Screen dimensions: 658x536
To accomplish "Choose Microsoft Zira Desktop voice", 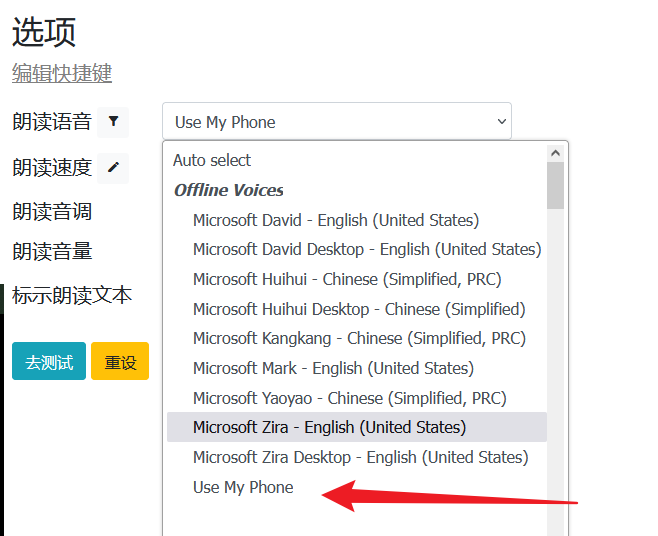I will pyautogui.click(x=360, y=457).
